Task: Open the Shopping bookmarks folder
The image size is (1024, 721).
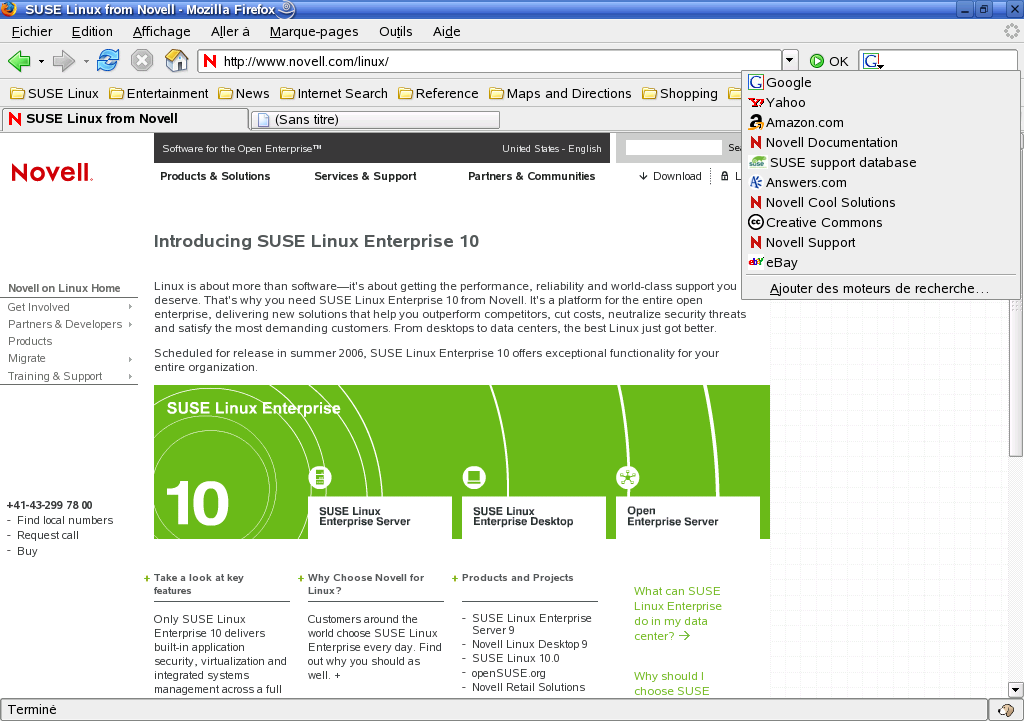Action: (x=680, y=93)
